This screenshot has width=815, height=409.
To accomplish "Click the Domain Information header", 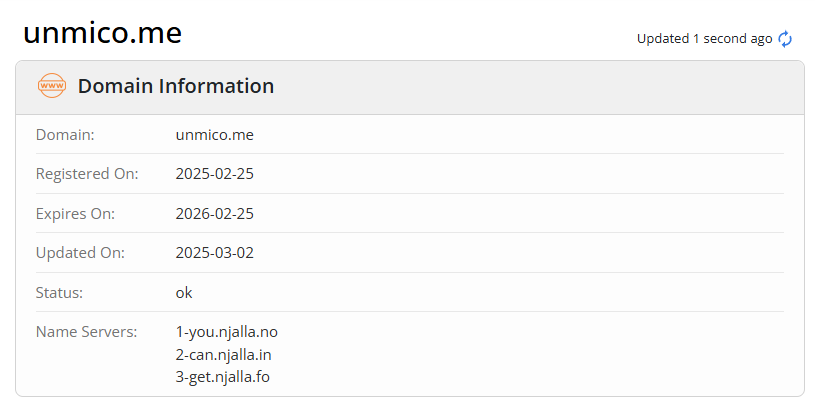I will point(176,86).
